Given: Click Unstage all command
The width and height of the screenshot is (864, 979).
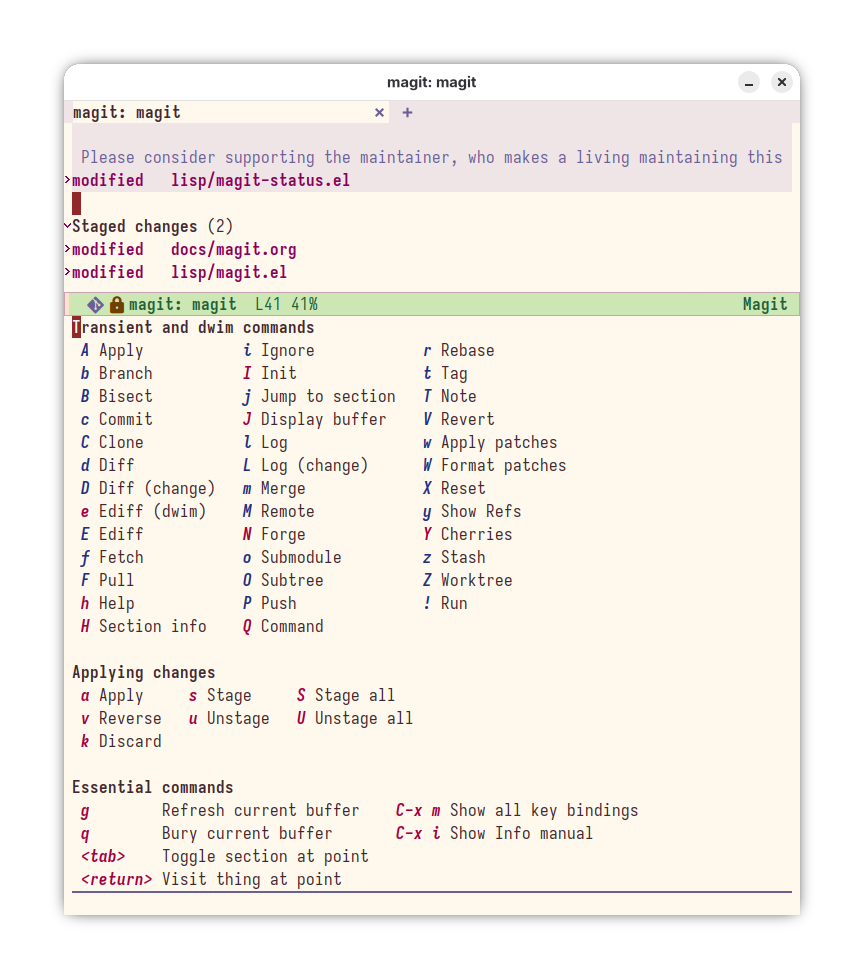Looking at the screenshot, I should click(x=355, y=719).
